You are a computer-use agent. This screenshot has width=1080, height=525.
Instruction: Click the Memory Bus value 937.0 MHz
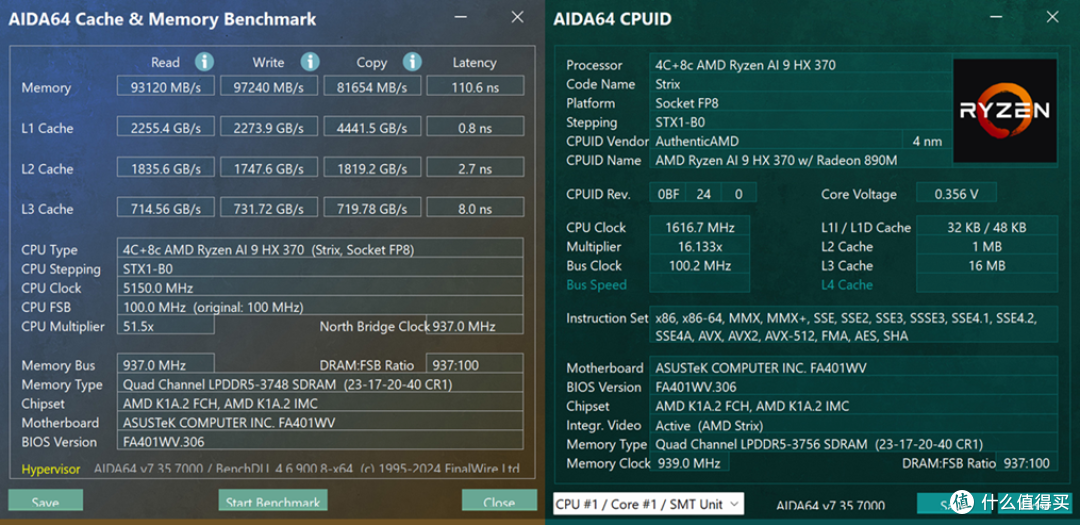click(165, 365)
